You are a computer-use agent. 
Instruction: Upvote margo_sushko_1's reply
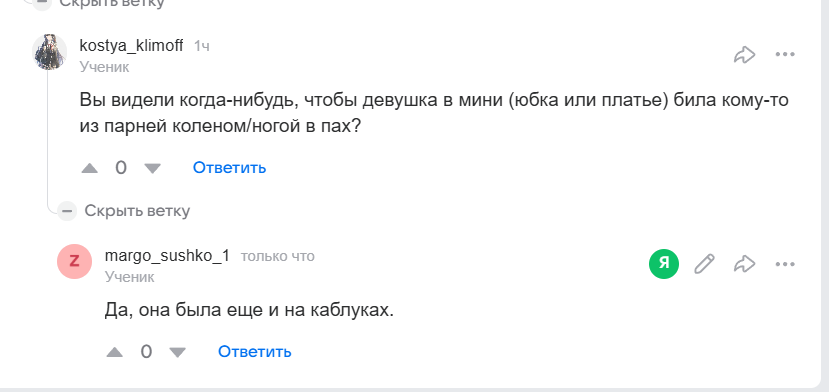[x=115, y=352]
